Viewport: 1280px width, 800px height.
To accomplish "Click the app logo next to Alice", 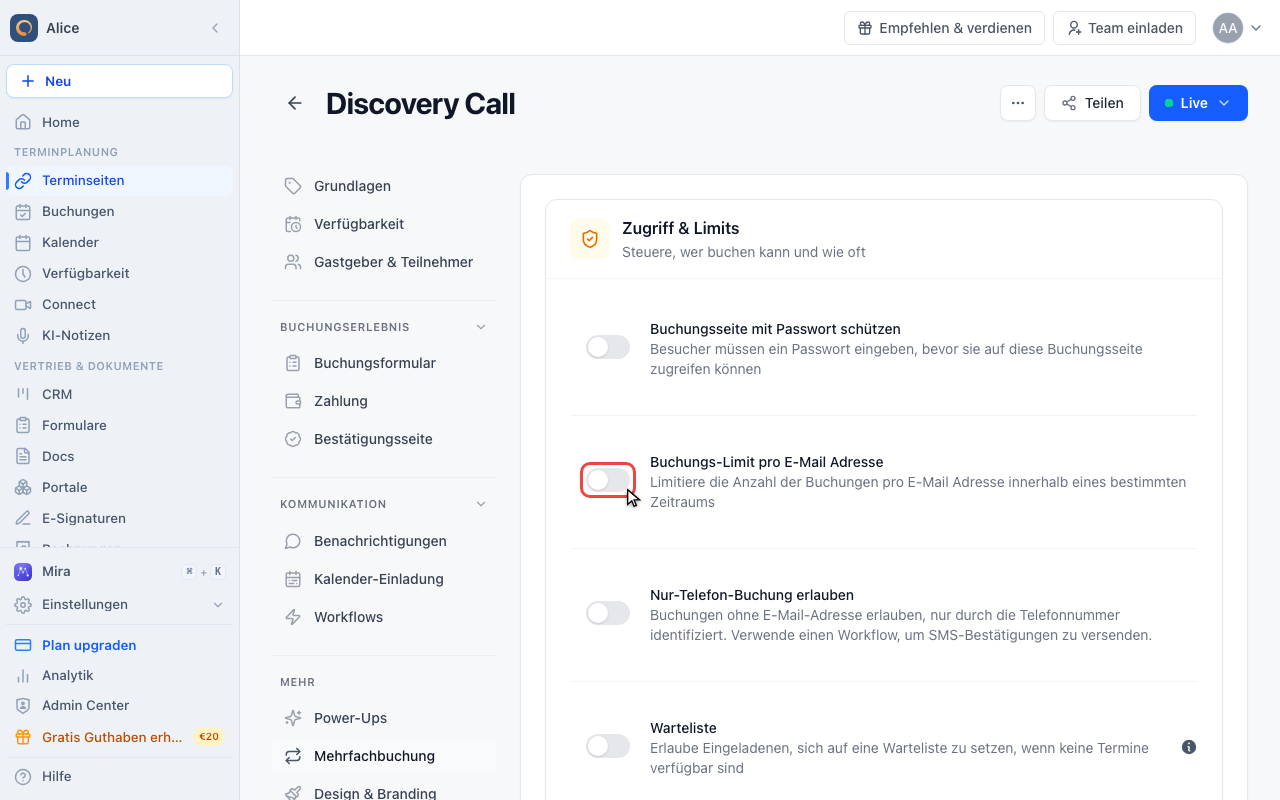I will tap(24, 28).
